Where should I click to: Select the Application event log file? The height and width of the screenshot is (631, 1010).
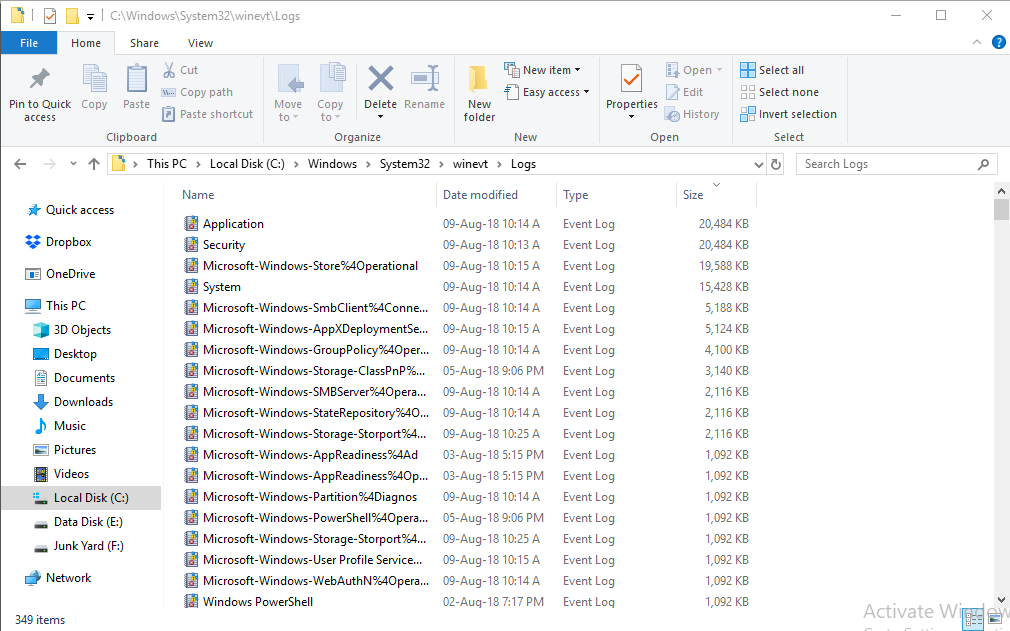[233, 223]
